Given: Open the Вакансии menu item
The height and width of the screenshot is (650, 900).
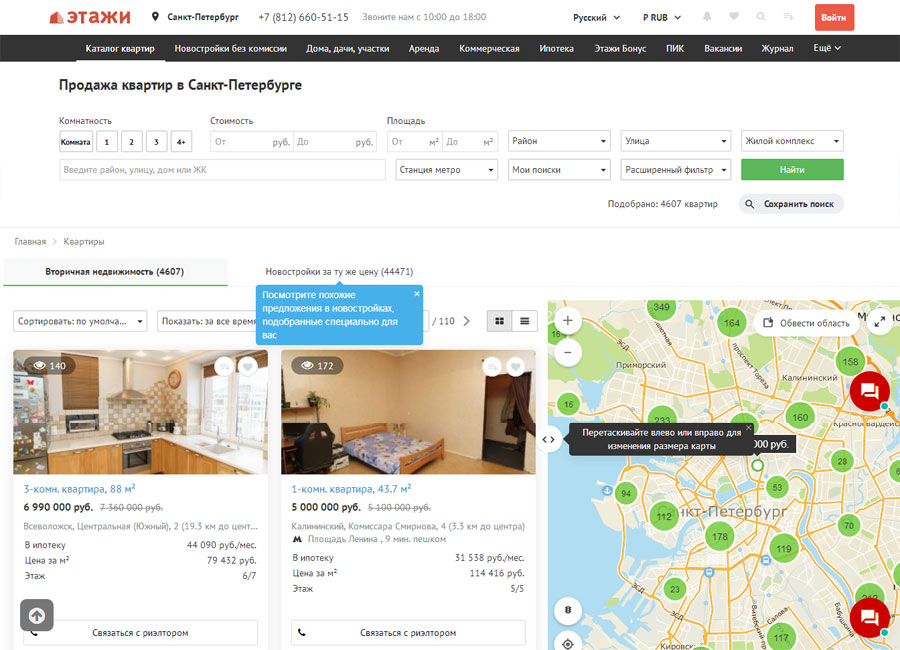Looking at the screenshot, I should [x=723, y=48].
